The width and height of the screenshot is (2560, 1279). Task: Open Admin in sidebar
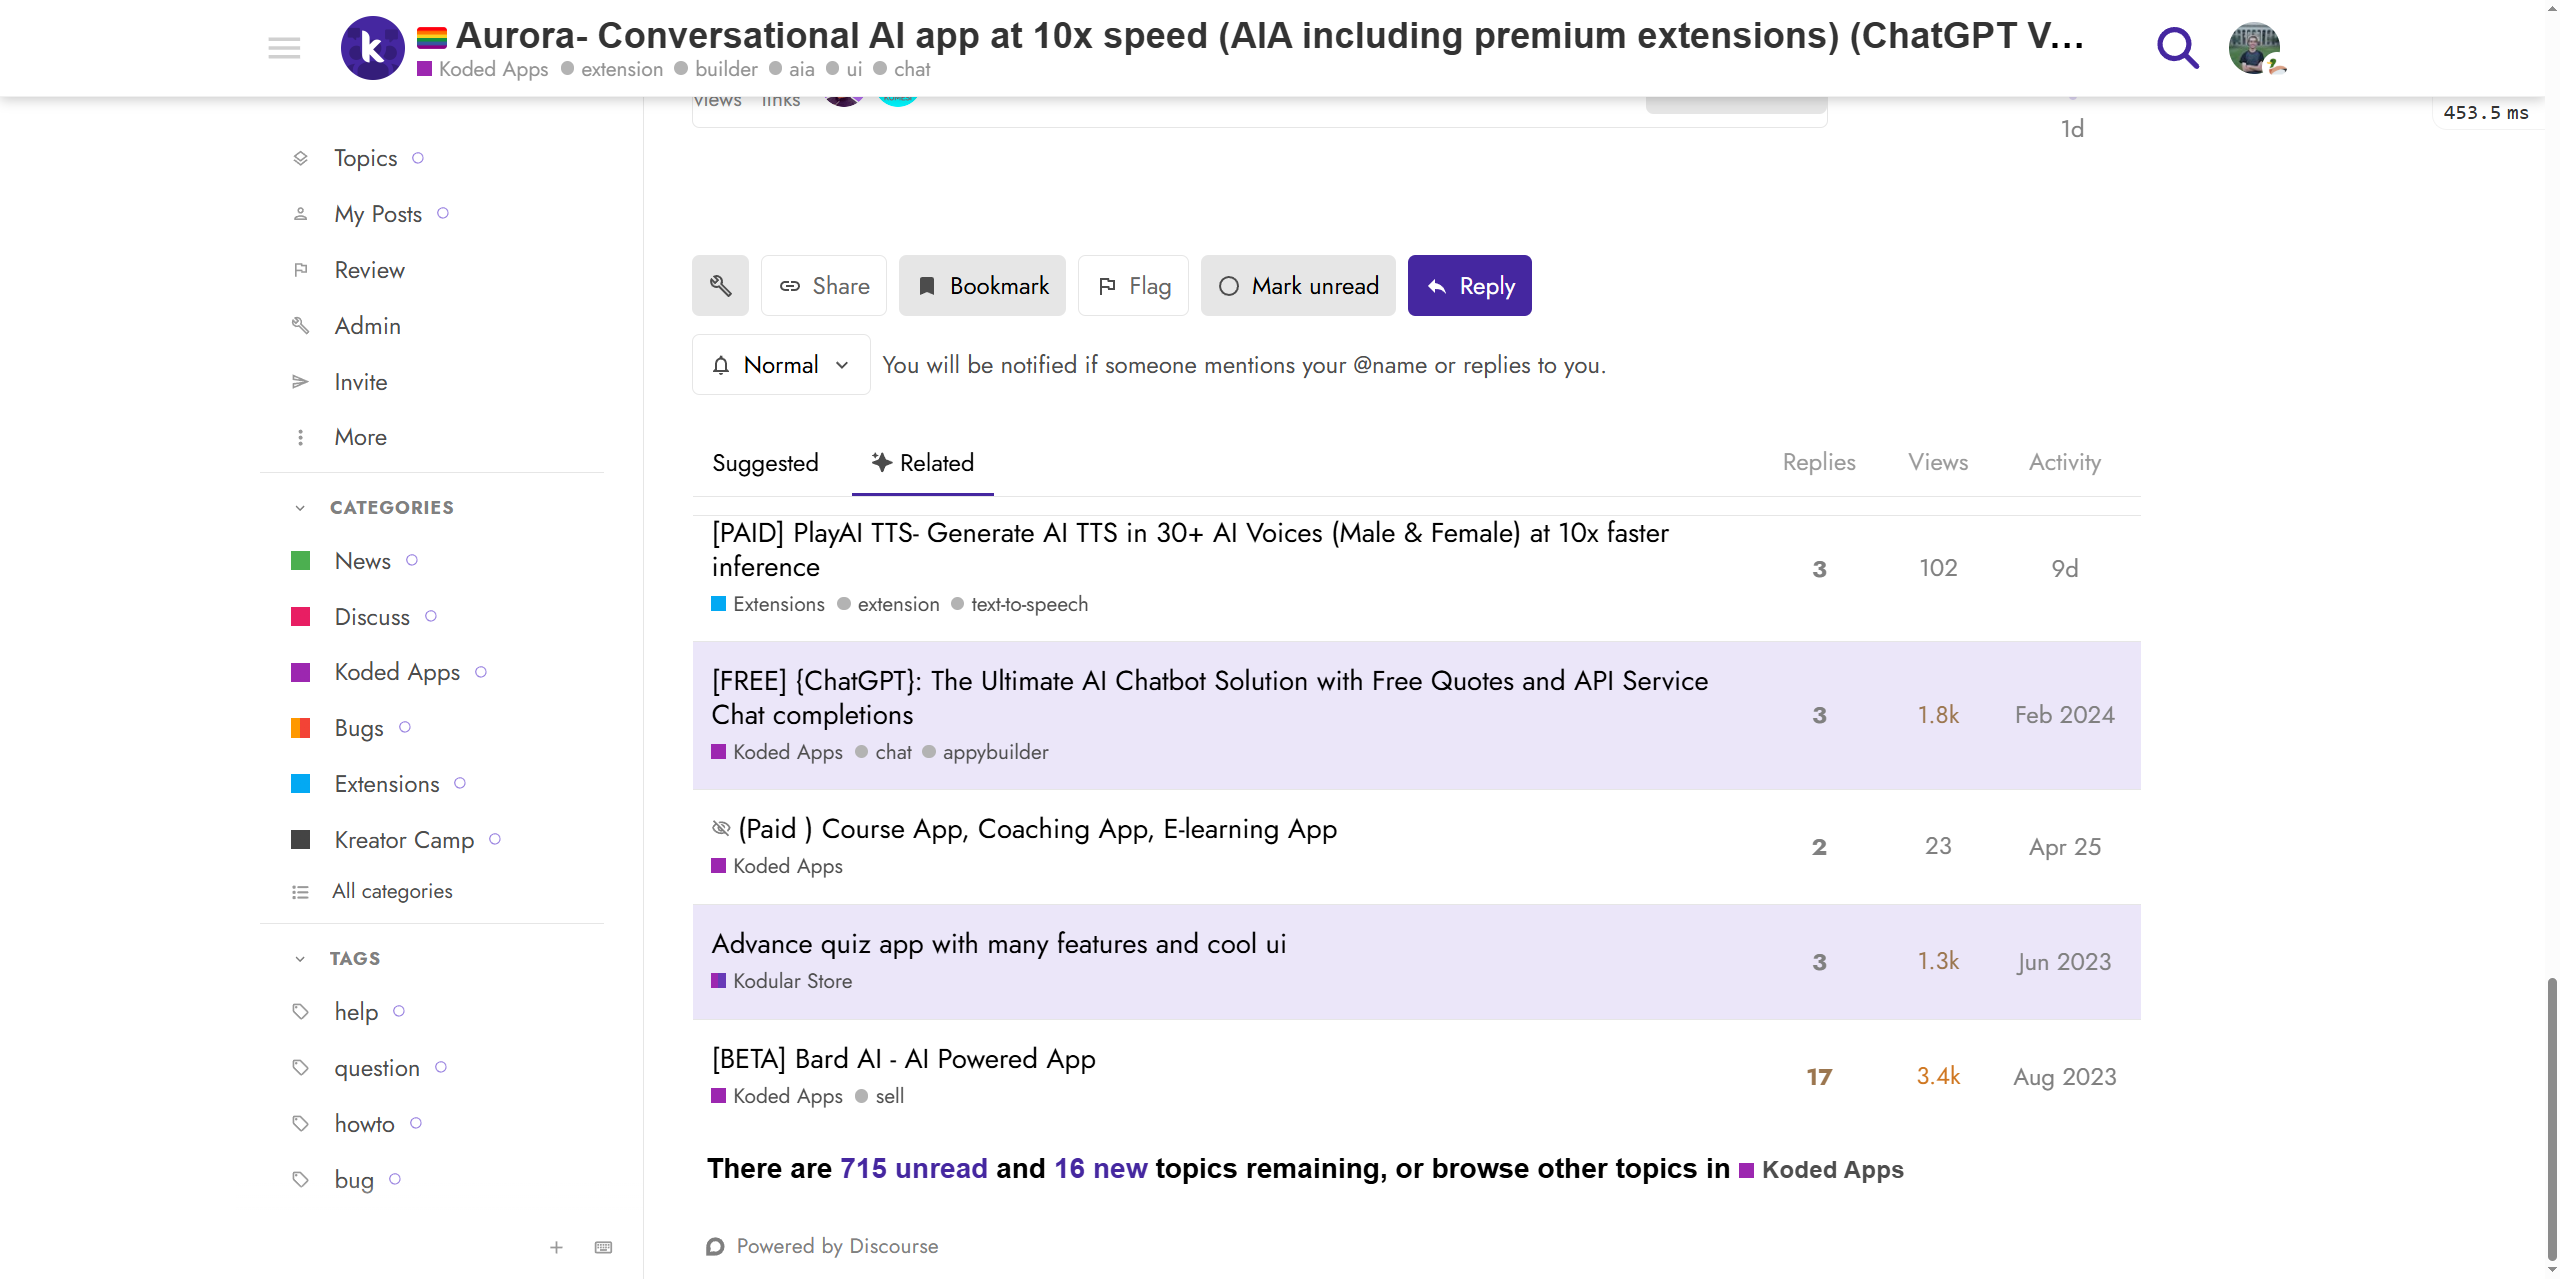(368, 326)
